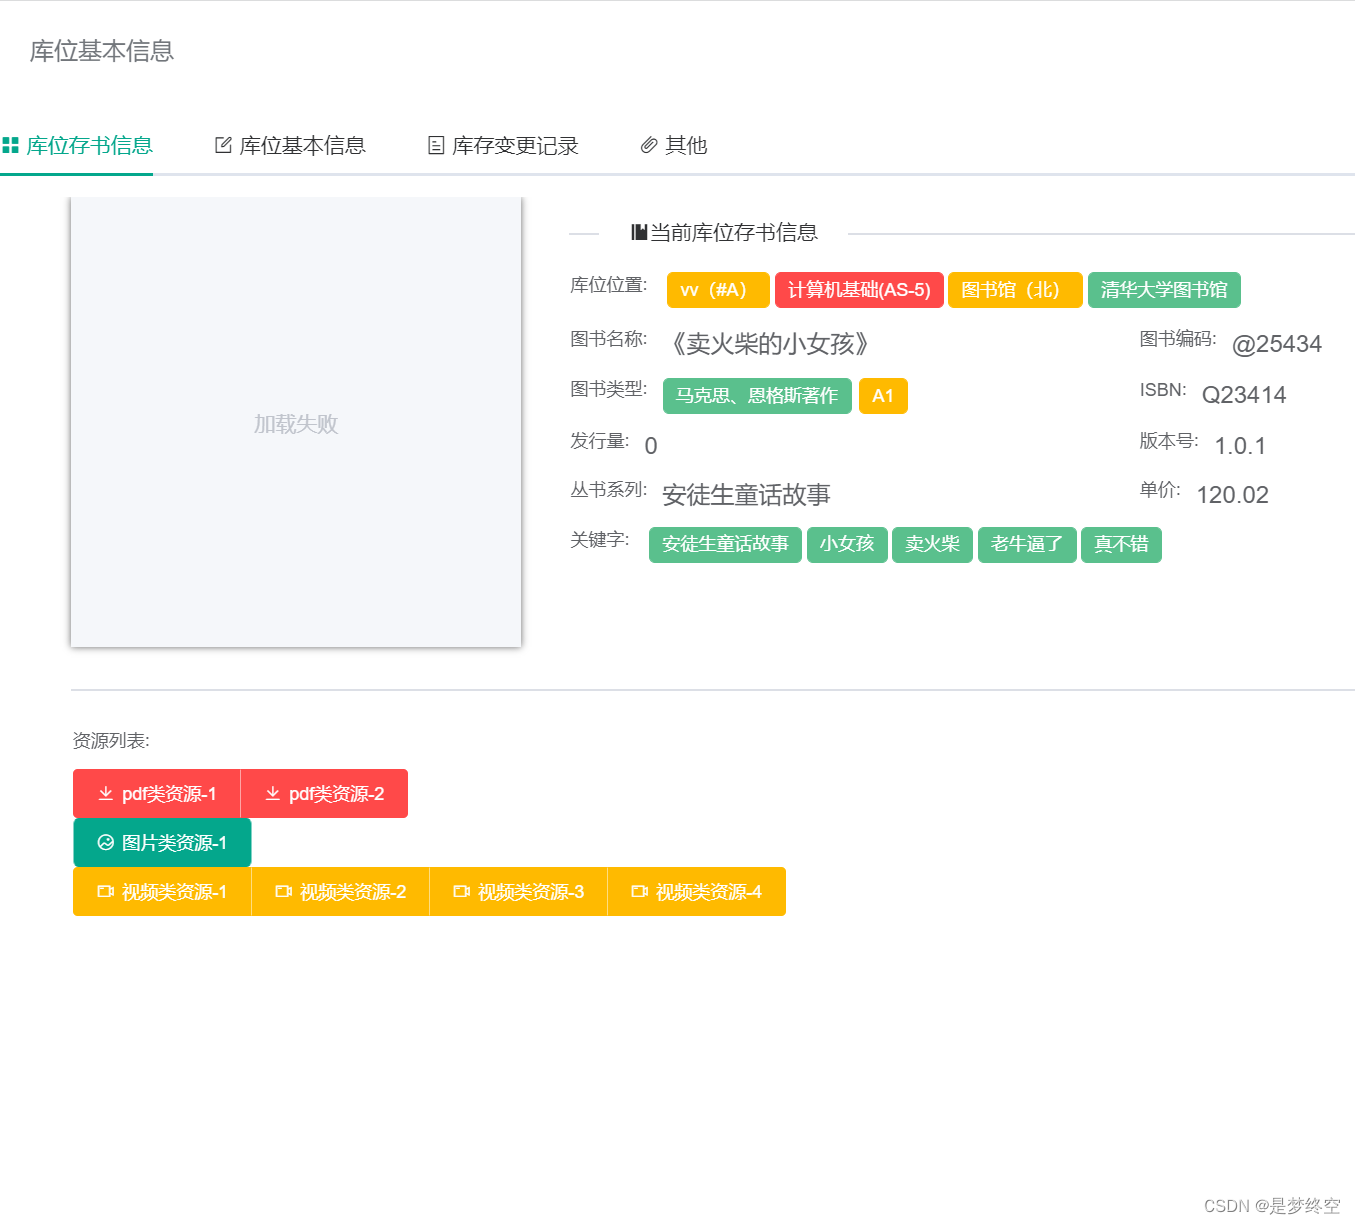Screen dimensions: 1355x1224
Task: Click the paperclip icon on 其他 tab
Action: [x=650, y=145]
